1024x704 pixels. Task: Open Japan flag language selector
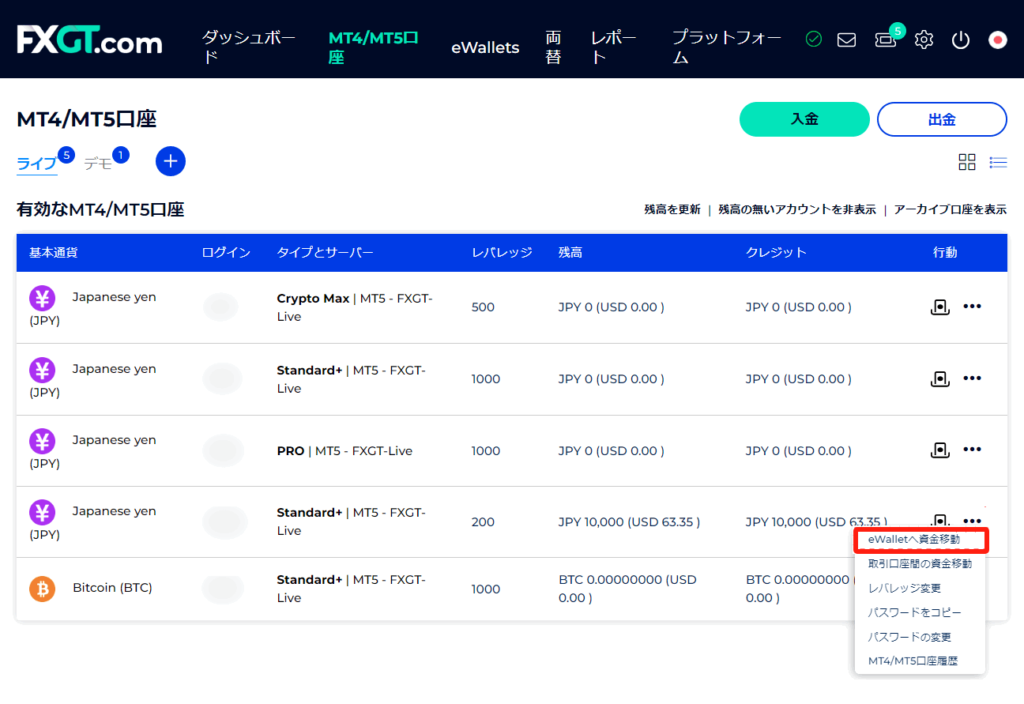(x=997, y=40)
